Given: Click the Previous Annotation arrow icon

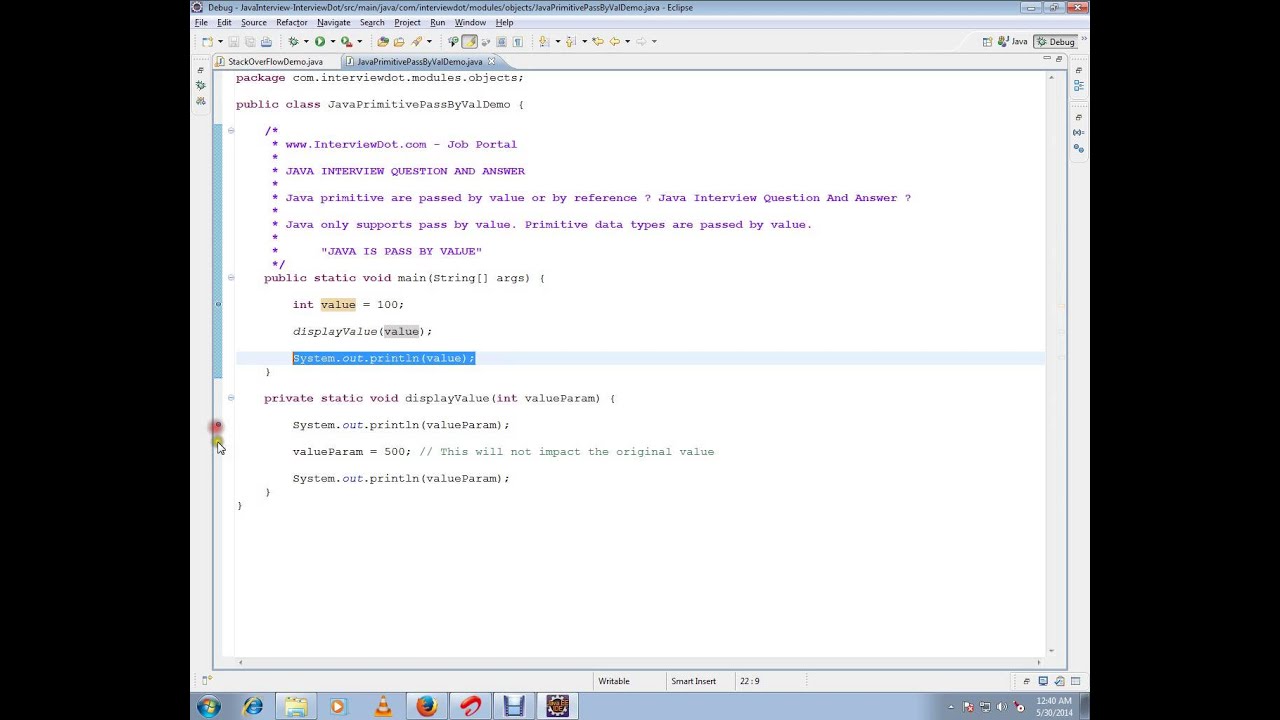Looking at the screenshot, I should point(571,41).
